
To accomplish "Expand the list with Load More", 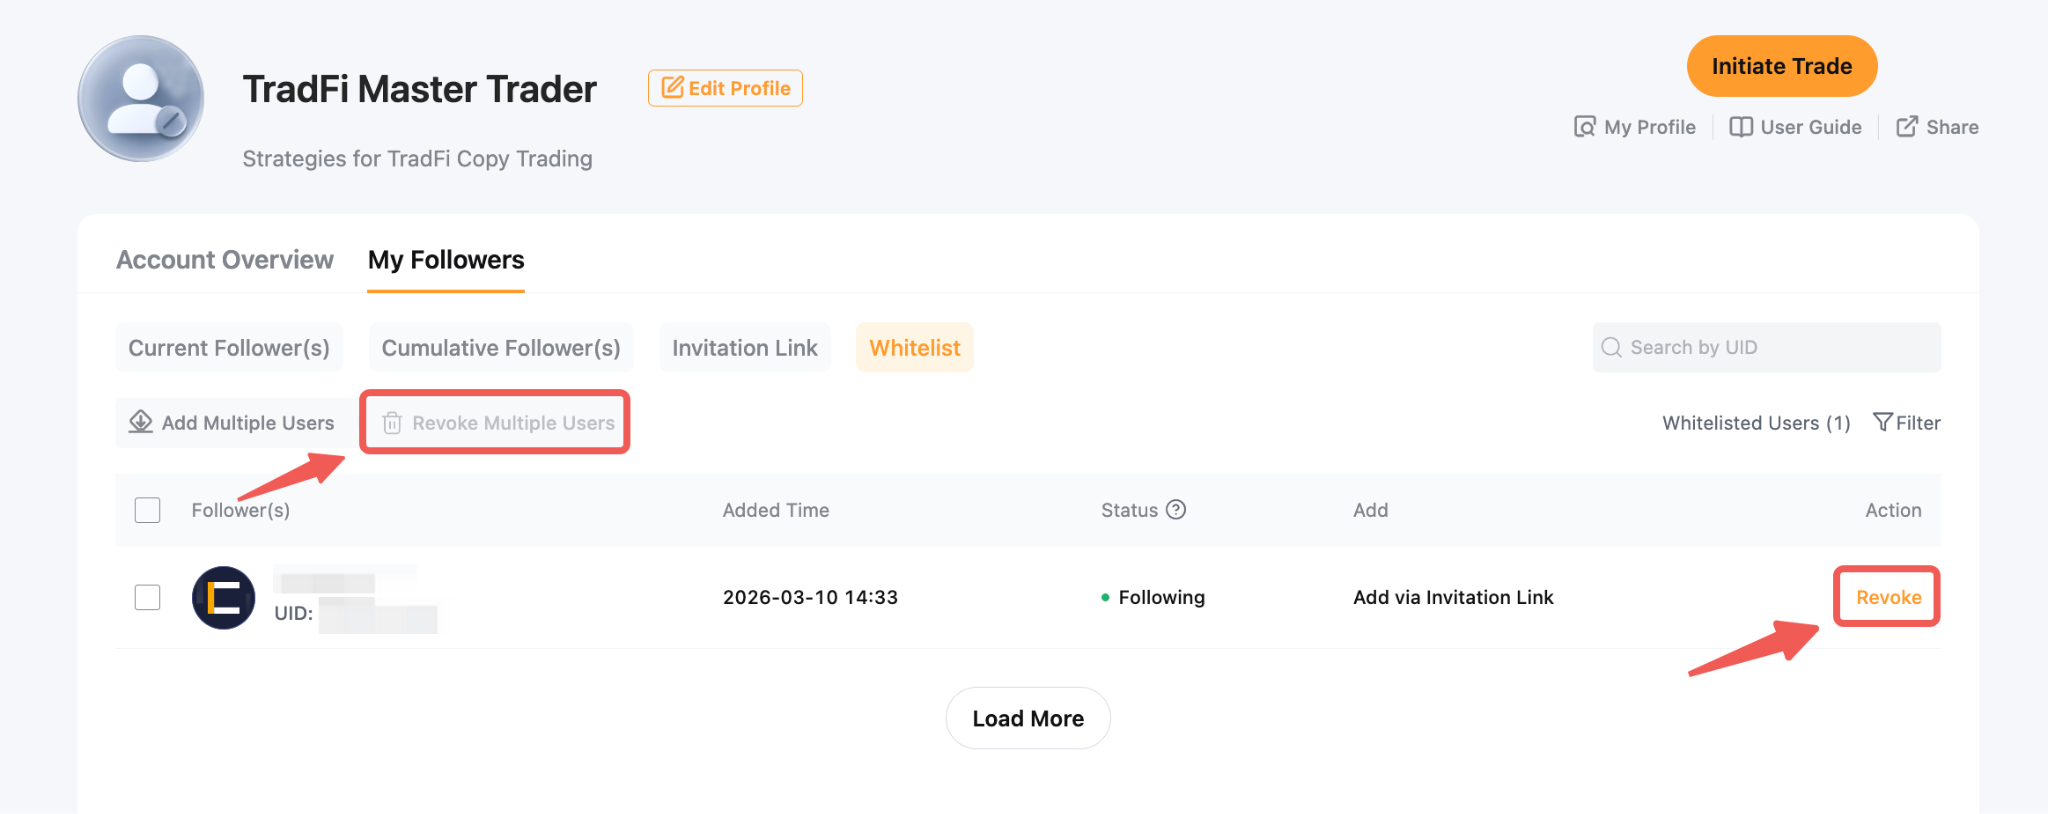I will pyautogui.click(x=1027, y=718).
